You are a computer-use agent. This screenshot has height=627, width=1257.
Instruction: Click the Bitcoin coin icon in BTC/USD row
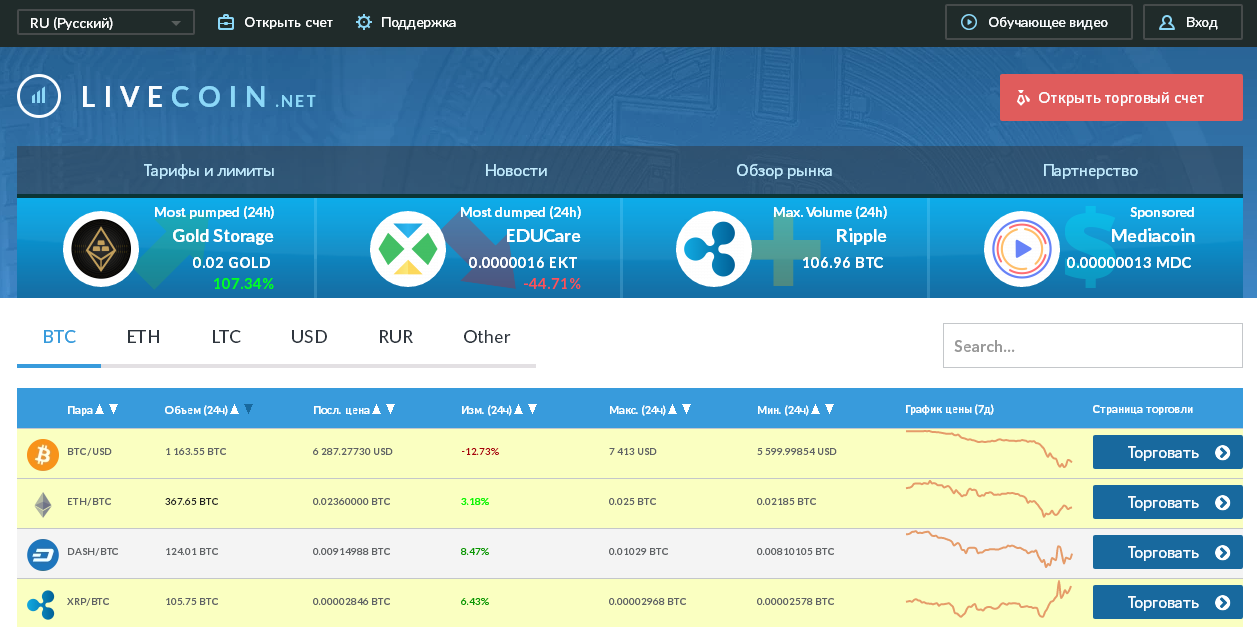[x=43, y=453]
